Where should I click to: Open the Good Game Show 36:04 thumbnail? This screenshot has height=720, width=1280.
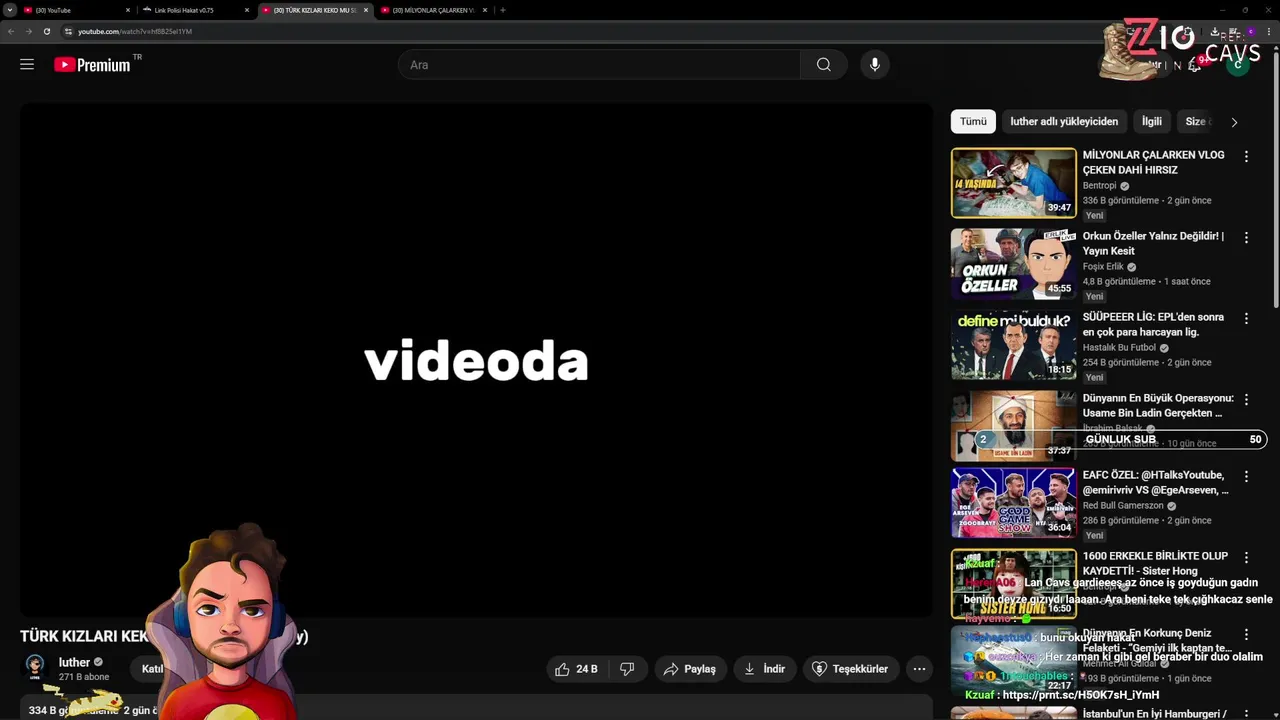pyautogui.click(x=1013, y=503)
